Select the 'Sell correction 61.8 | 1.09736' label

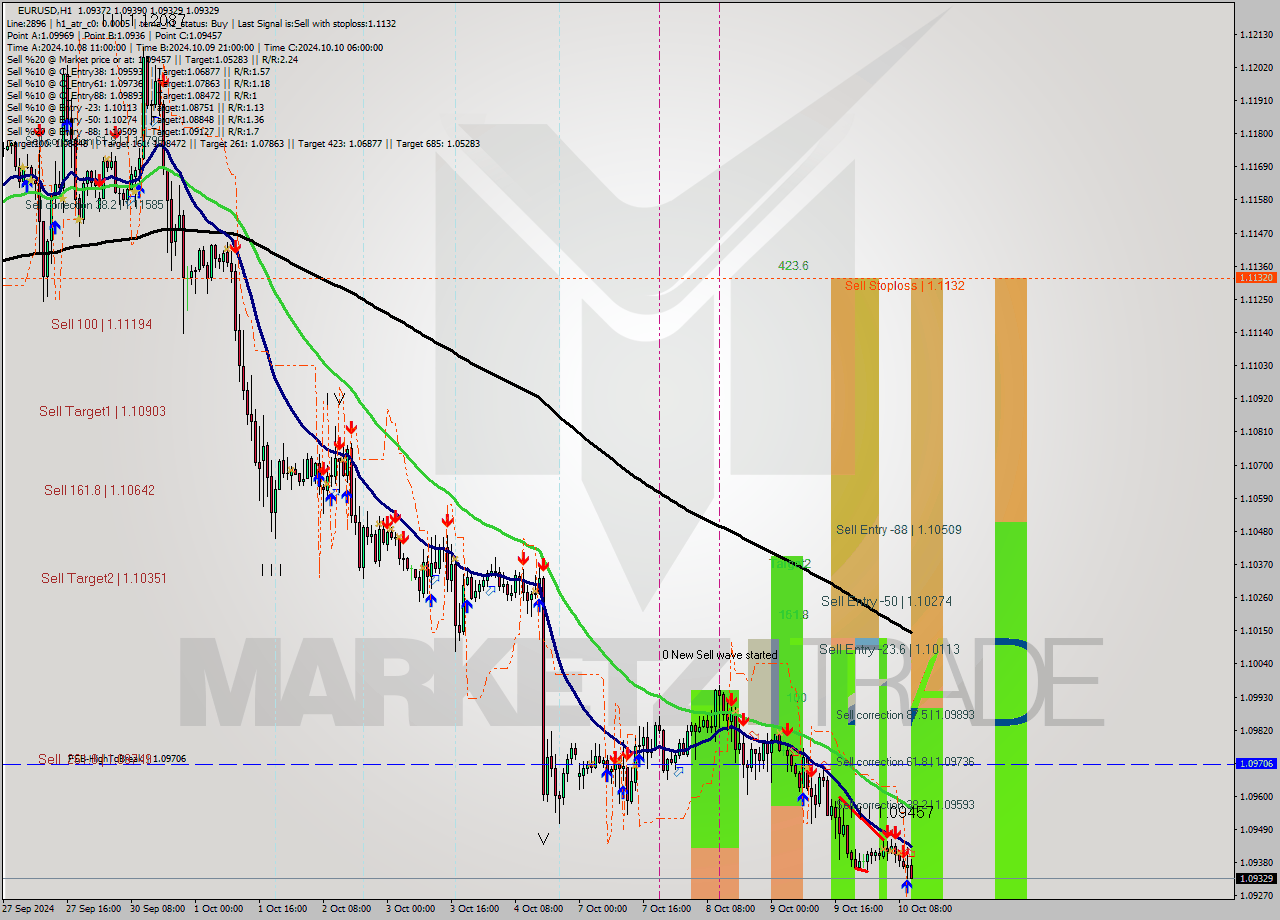(x=905, y=762)
